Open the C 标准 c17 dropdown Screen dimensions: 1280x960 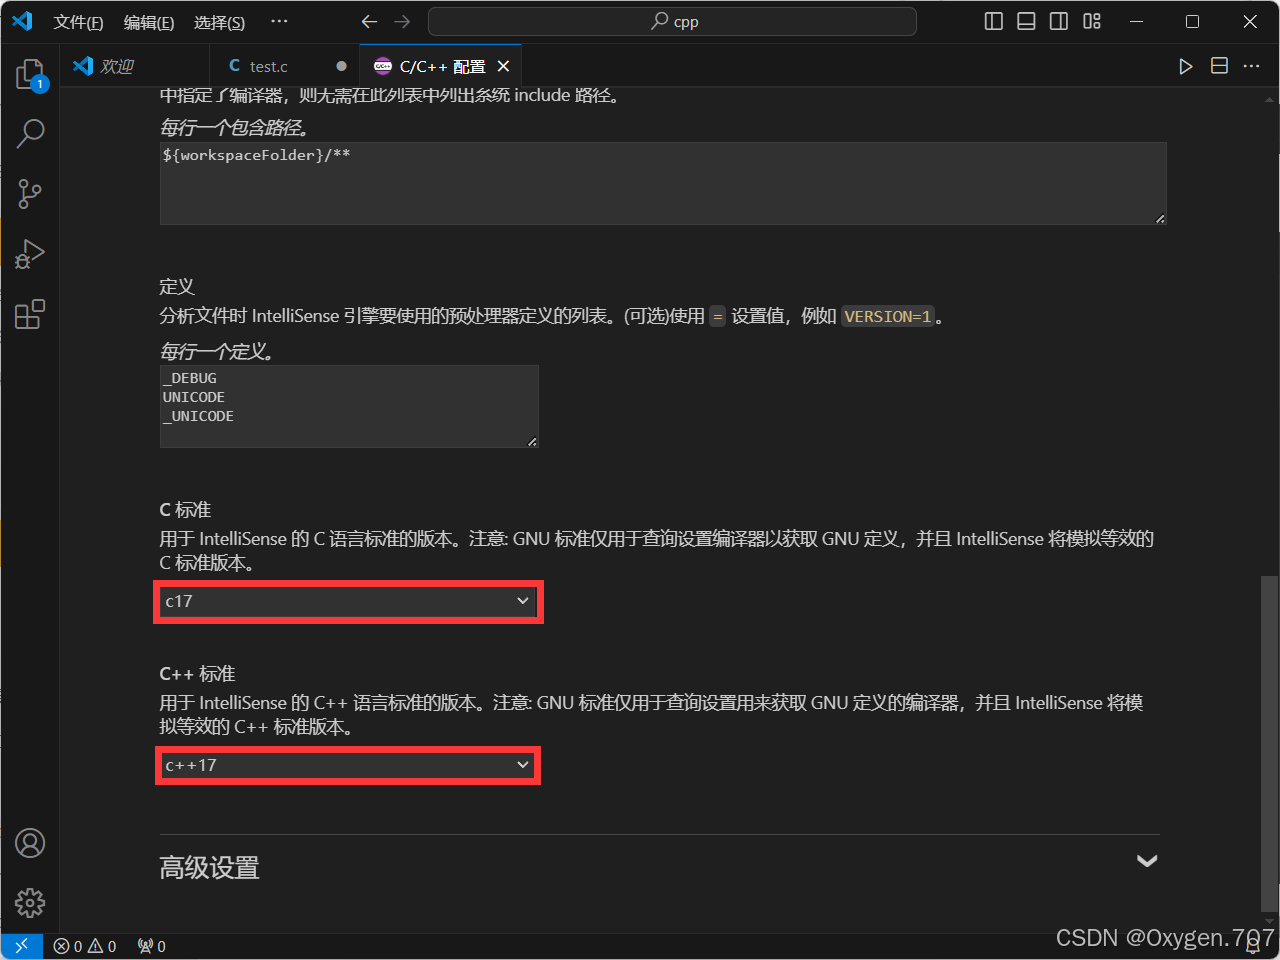click(348, 601)
